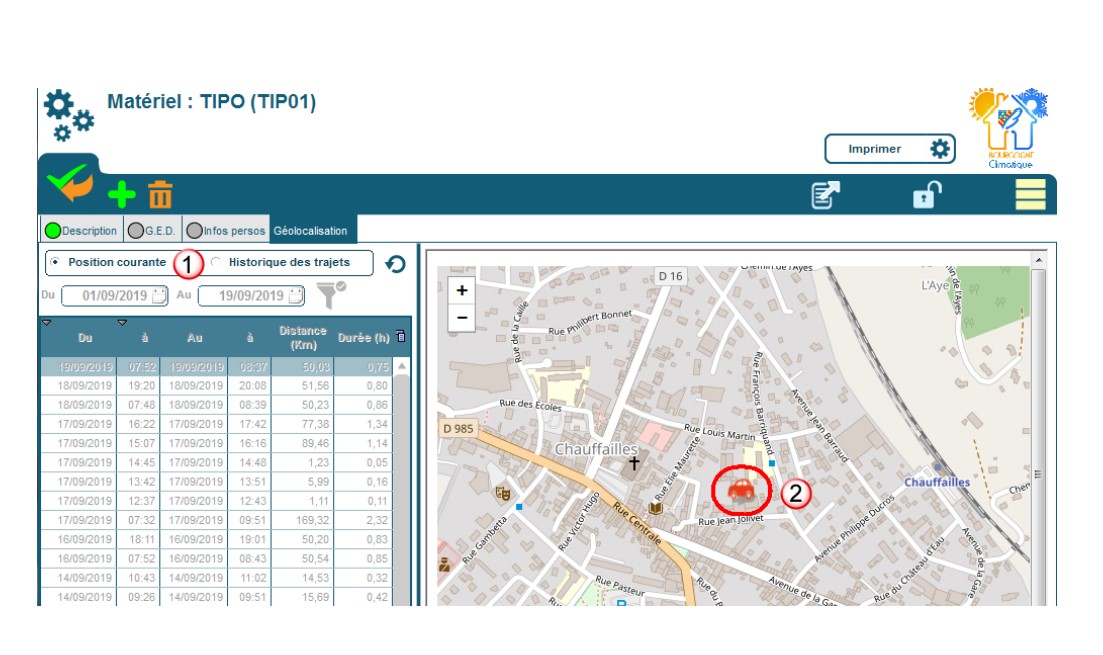
Task: Select trip row with distance 50,20
Action: point(217,539)
